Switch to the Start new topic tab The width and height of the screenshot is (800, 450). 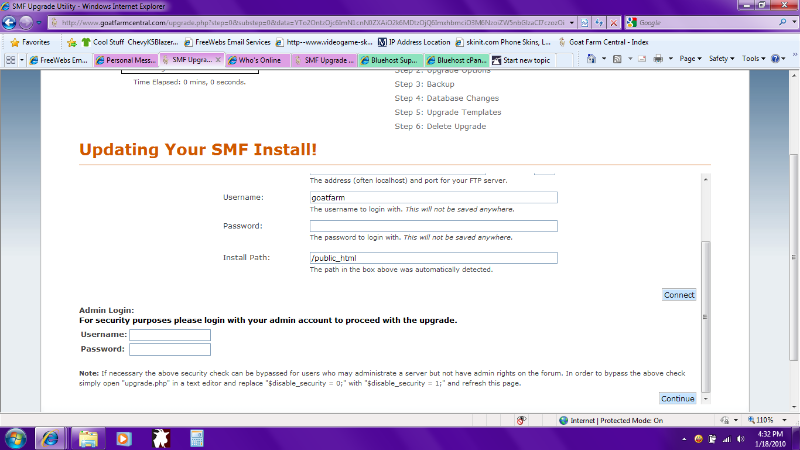point(522,60)
